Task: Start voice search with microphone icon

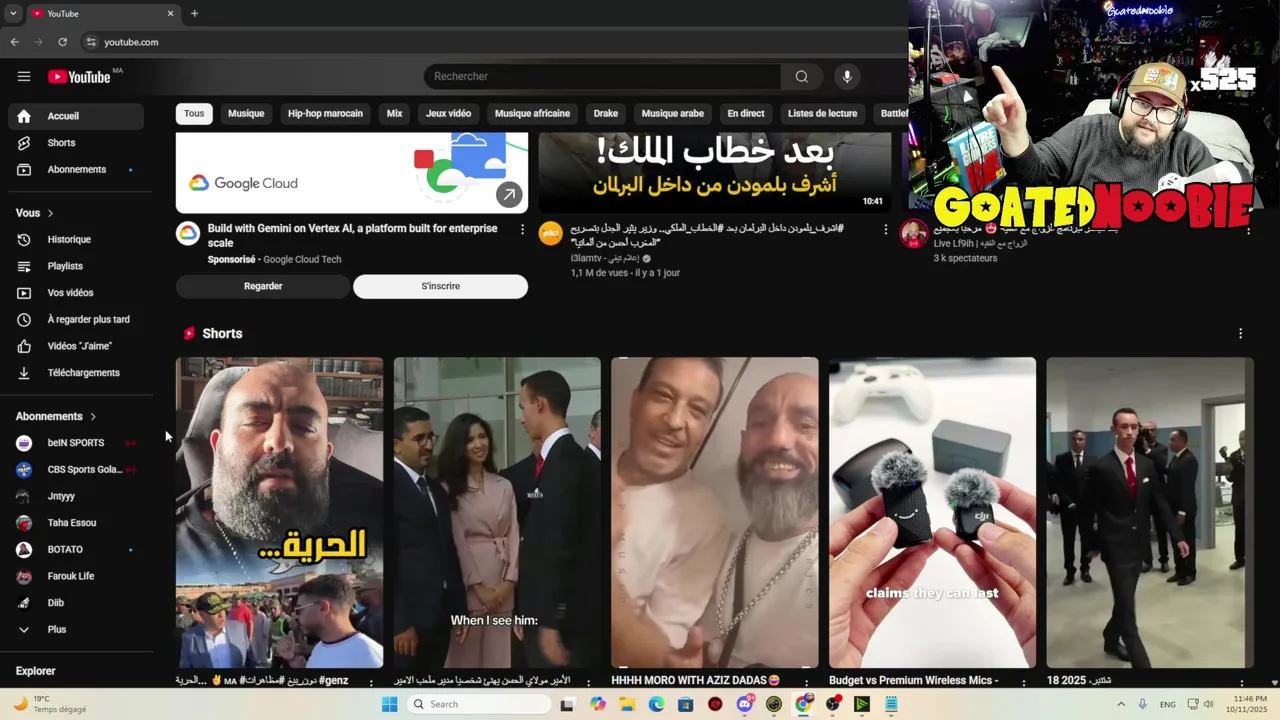Action: 847,77
